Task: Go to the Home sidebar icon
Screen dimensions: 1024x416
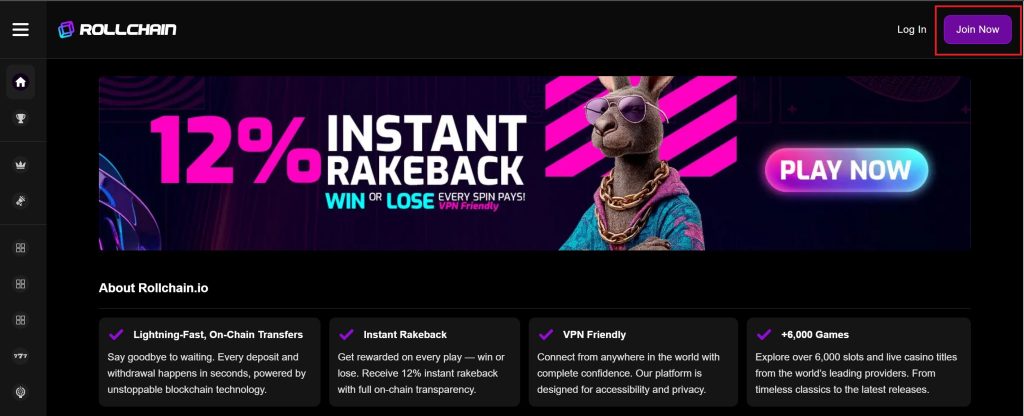Action: click(x=20, y=82)
